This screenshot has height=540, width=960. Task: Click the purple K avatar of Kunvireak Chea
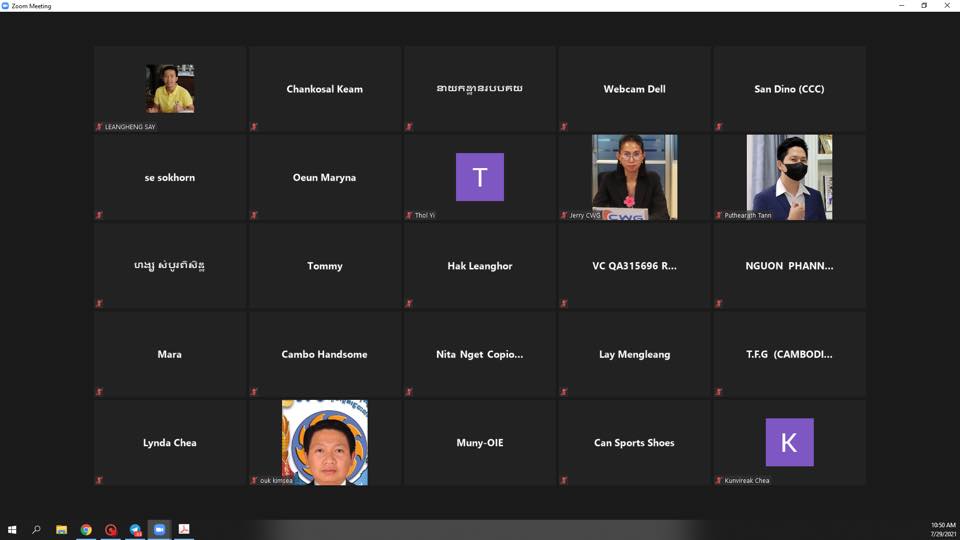[789, 442]
